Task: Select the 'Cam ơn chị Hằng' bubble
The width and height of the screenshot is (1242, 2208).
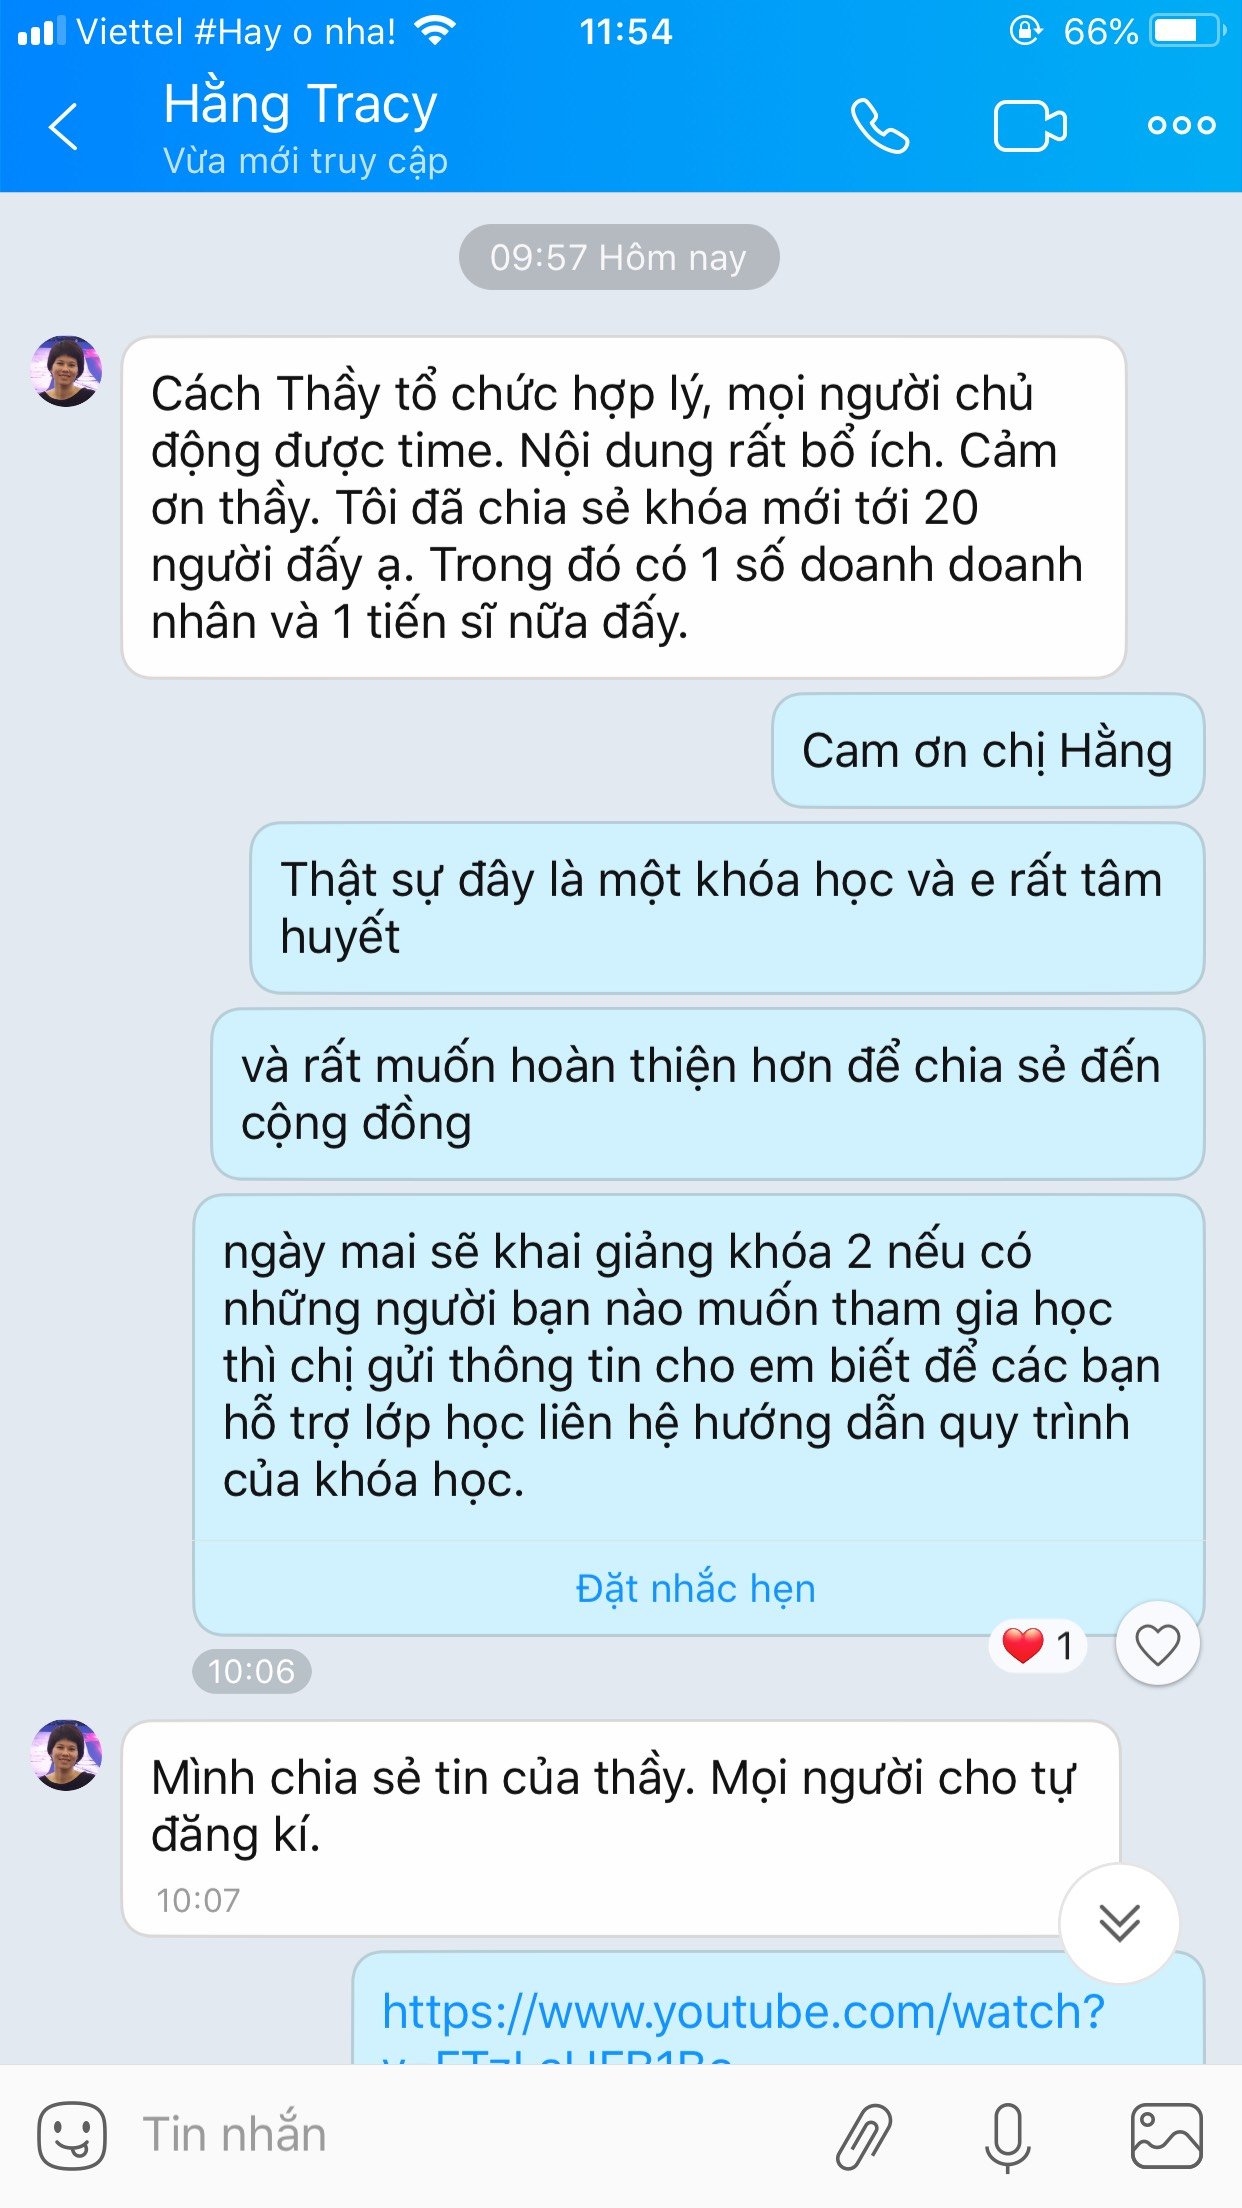Action: pyautogui.click(x=988, y=750)
